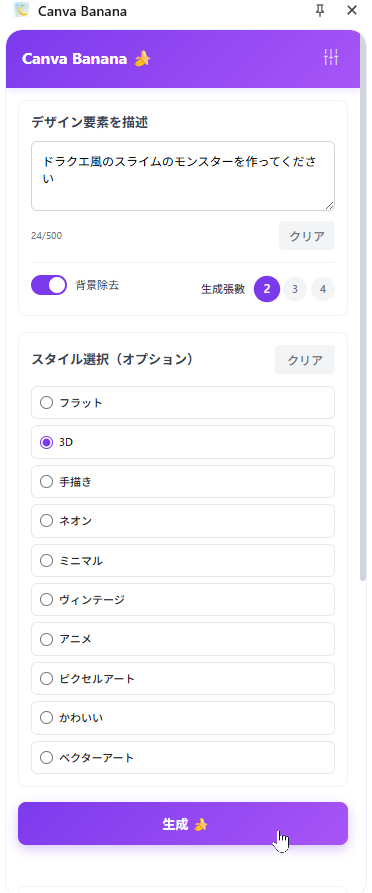Click the Canva Banana app icon in title bar
Image resolution: width=372 pixels, height=893 pixels.
coord(21,10)
